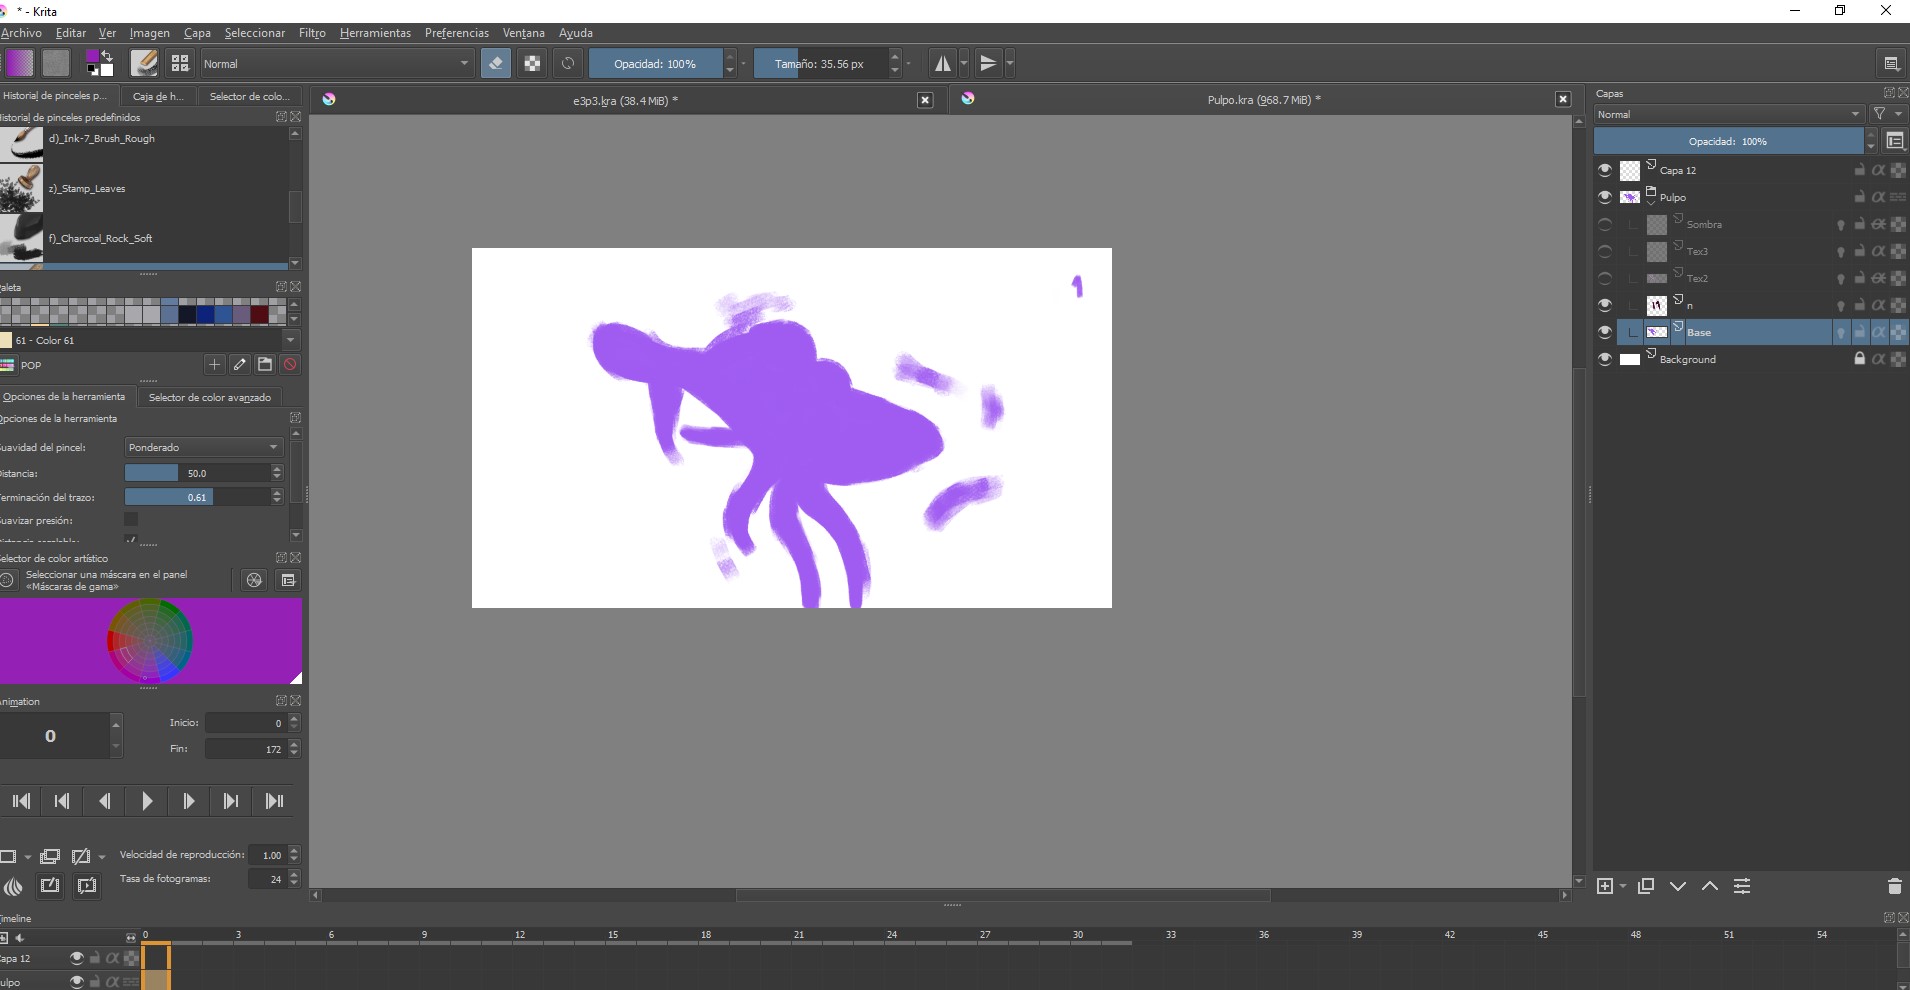Open the fill gradients picker in toolbar
Screen dimensions: 1910x990
19,63
